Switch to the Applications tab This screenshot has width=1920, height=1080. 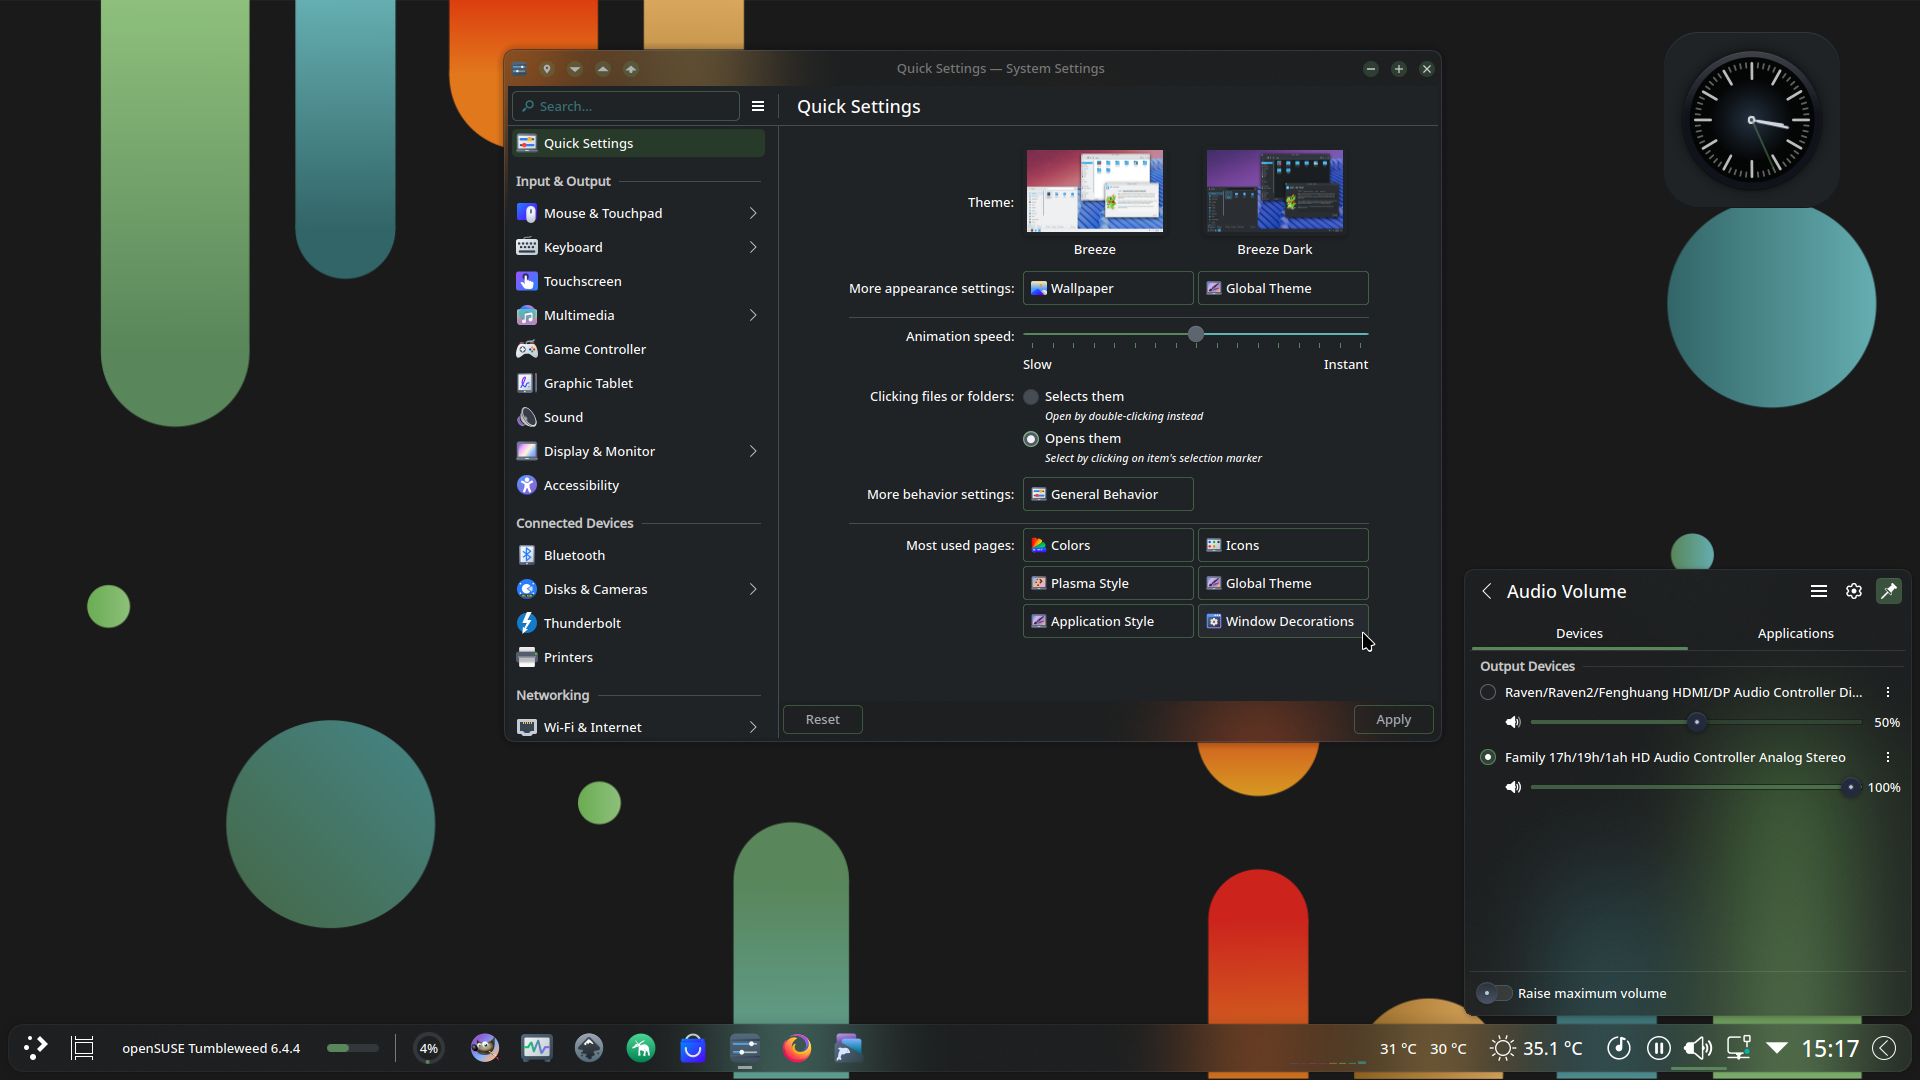click(1795, 633)
